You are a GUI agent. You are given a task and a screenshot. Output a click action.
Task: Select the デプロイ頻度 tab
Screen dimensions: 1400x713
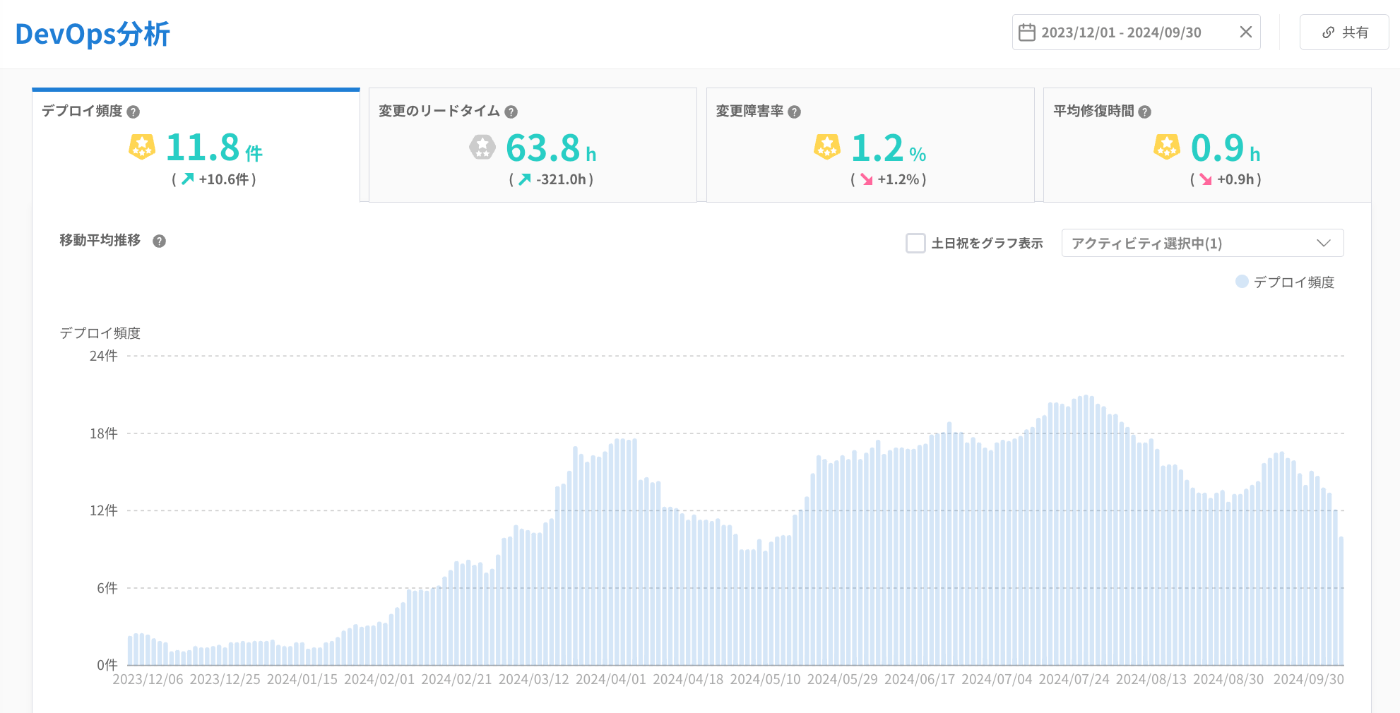point(196,145)
